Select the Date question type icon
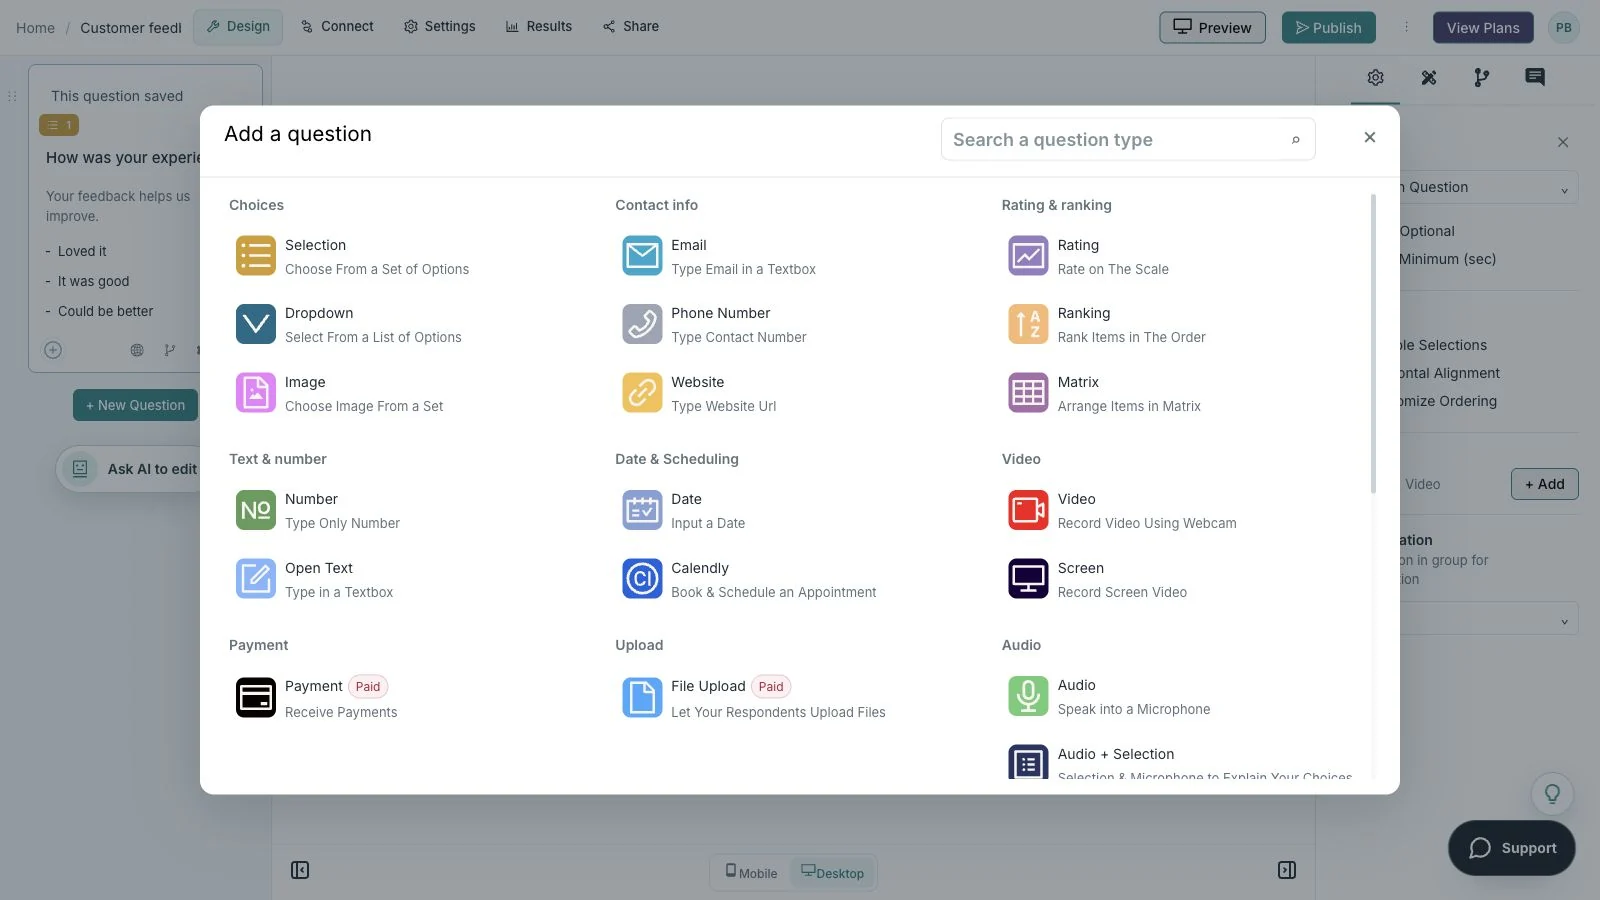Viewport: 1600px width, 900px height. 642,510
